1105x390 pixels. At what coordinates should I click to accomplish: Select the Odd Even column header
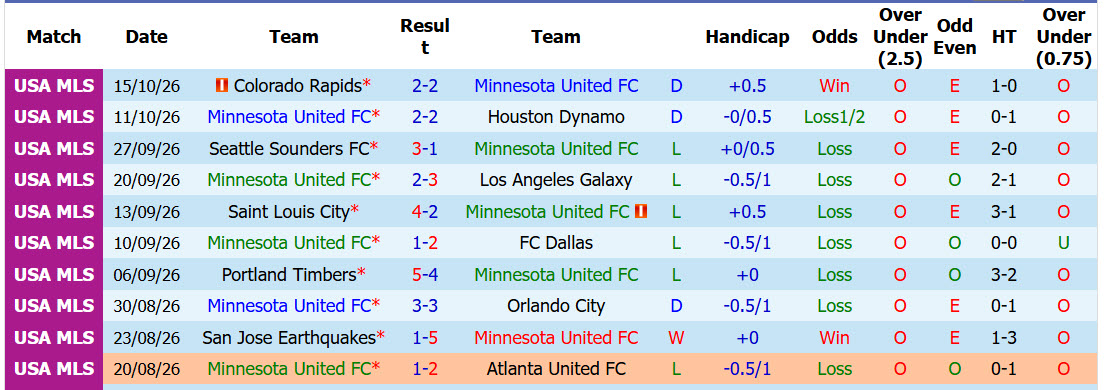(x=956, y=37)
